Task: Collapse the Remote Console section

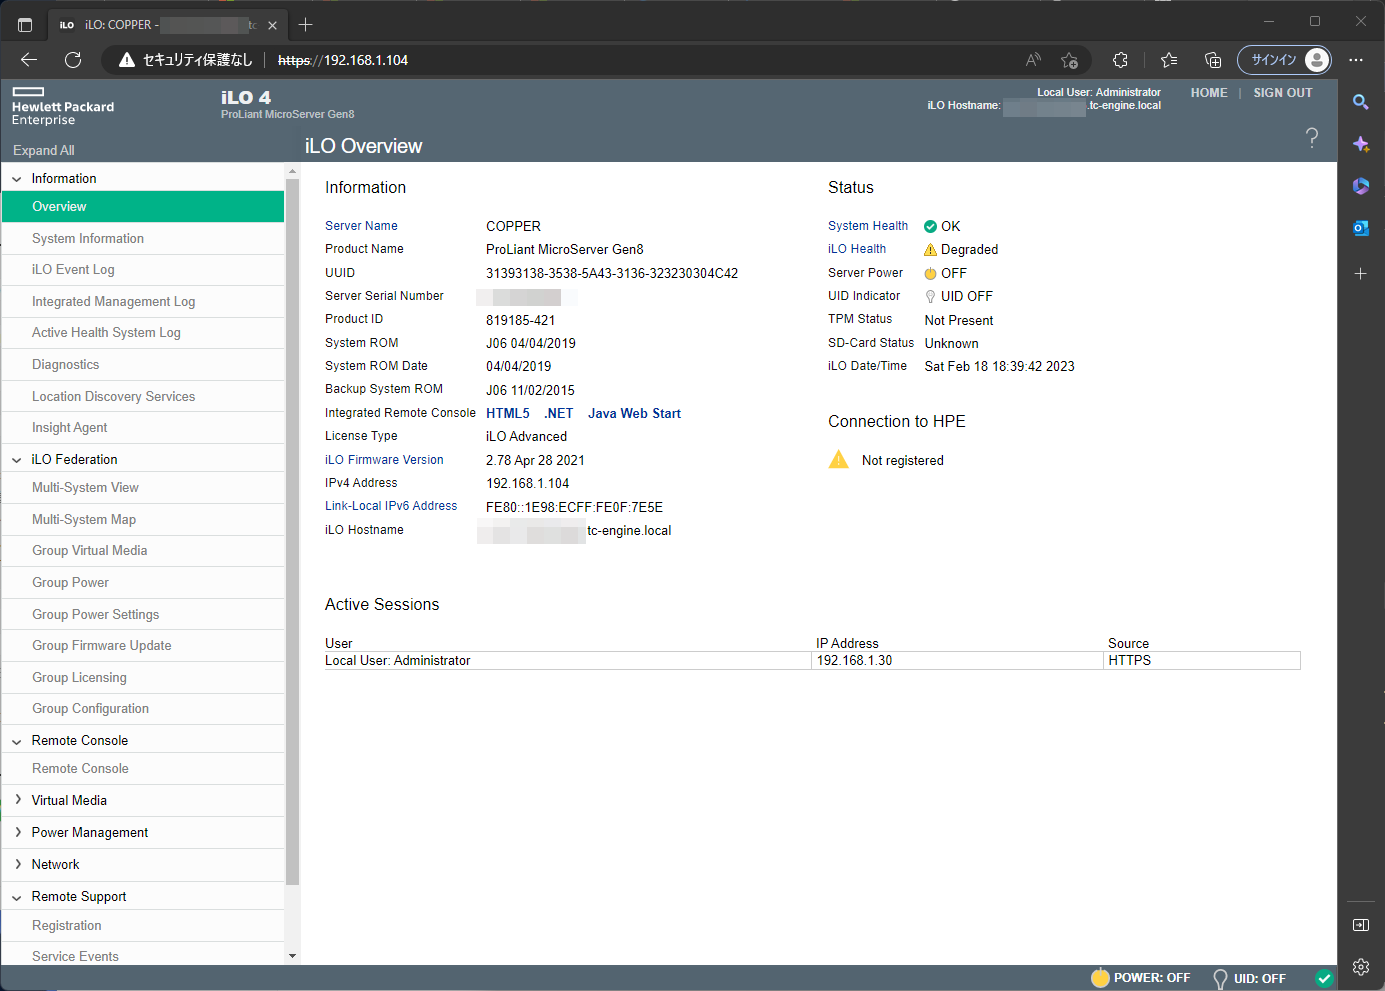Action: [x=17, y=741]
